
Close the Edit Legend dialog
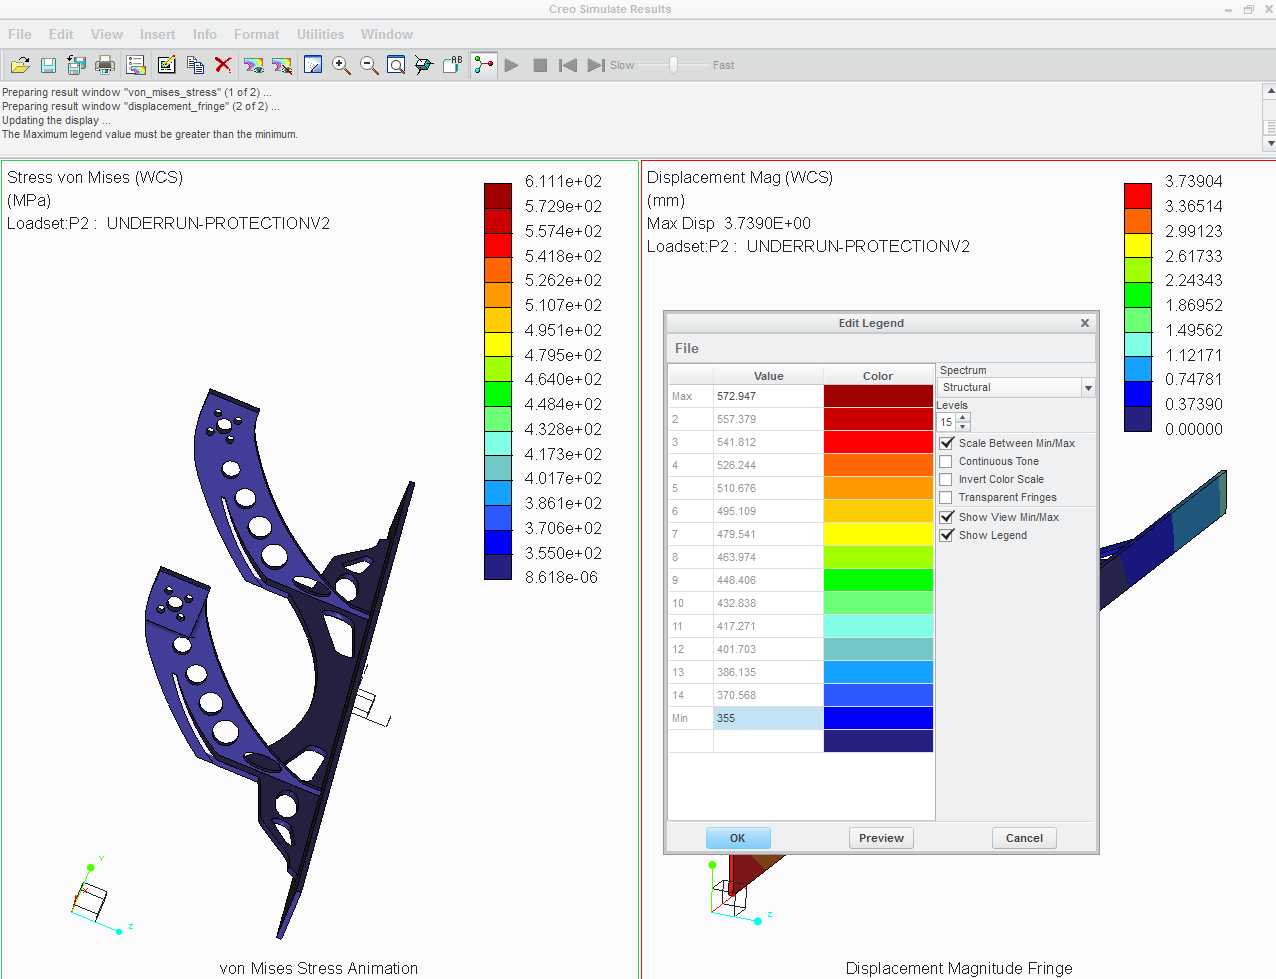click(1085, 323)
